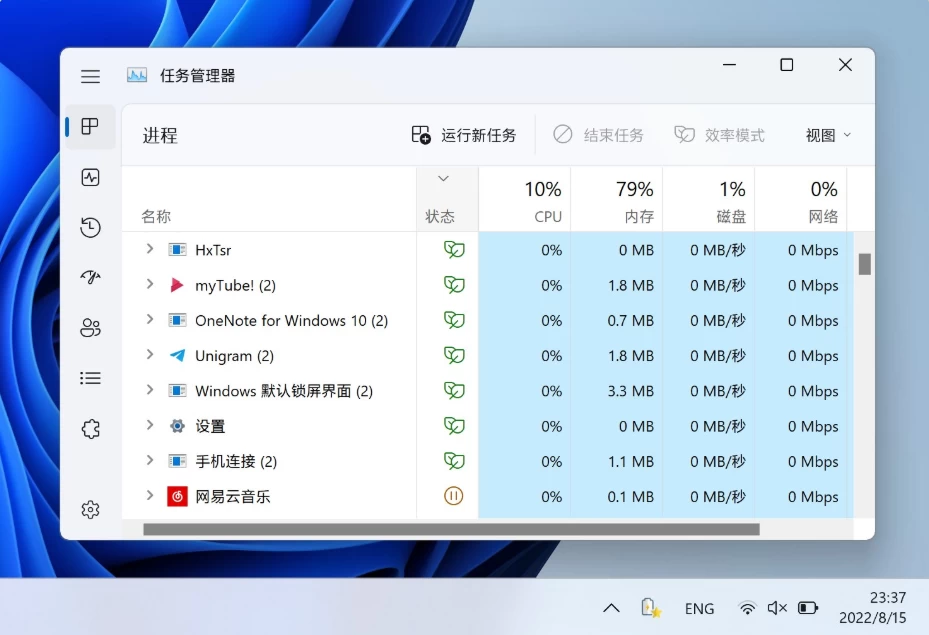Viewport: 929px width, 635px height.
Task: Switch to the 进程 page in the sidebar
Action: (90, 127)
